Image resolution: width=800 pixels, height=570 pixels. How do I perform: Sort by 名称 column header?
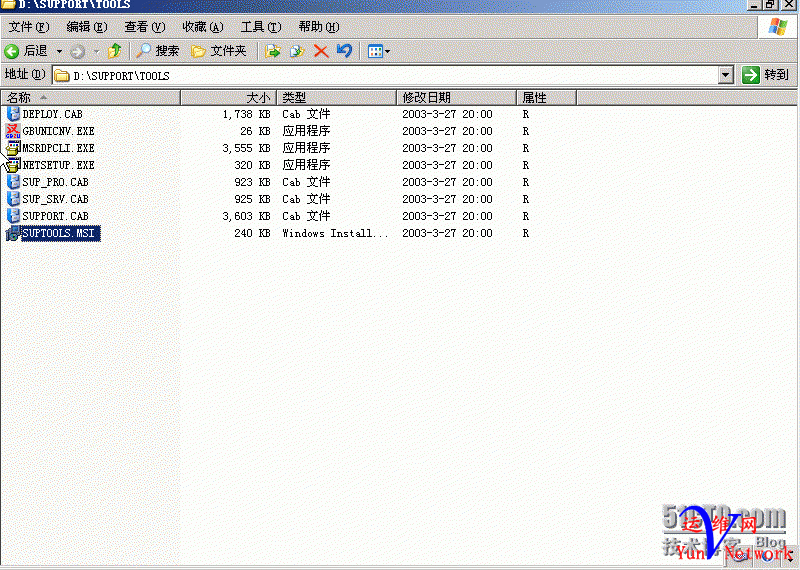point(91,97)
